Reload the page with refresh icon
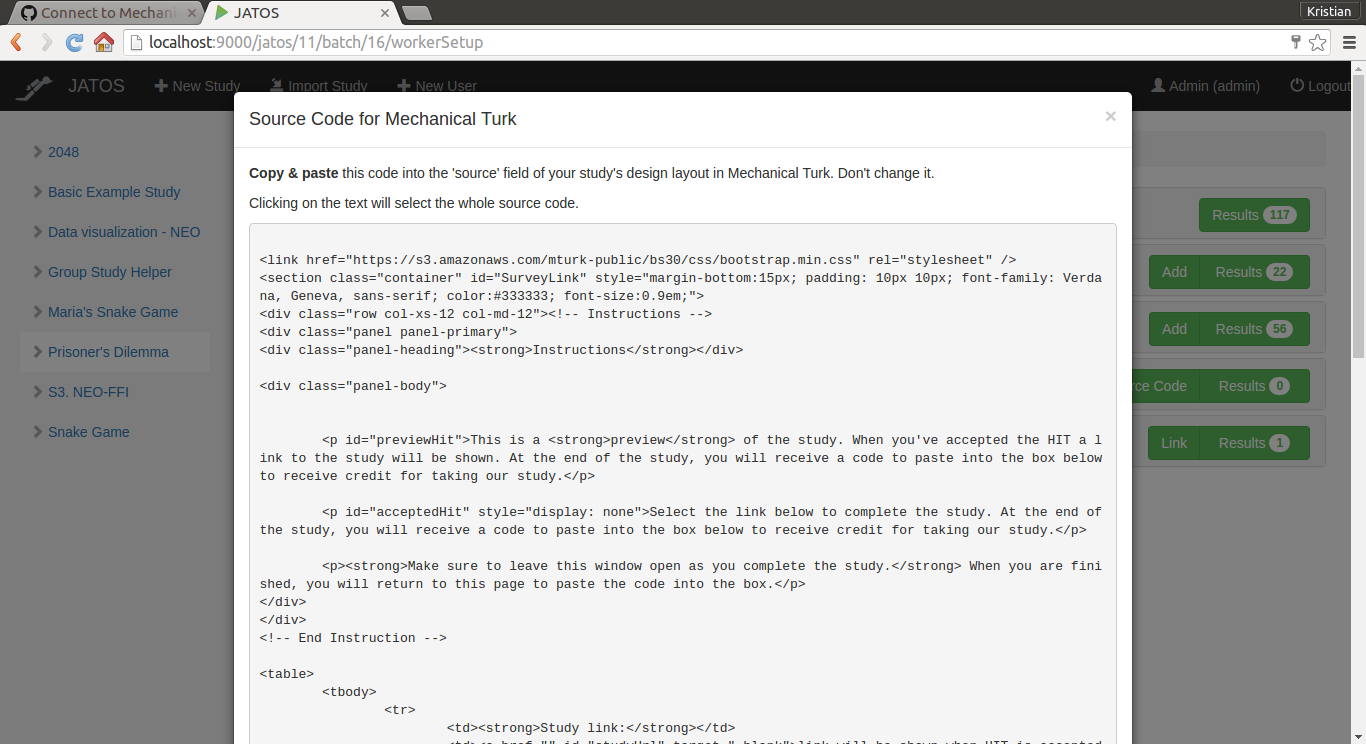Screen dimensions: 1366x744 (74, 42)
